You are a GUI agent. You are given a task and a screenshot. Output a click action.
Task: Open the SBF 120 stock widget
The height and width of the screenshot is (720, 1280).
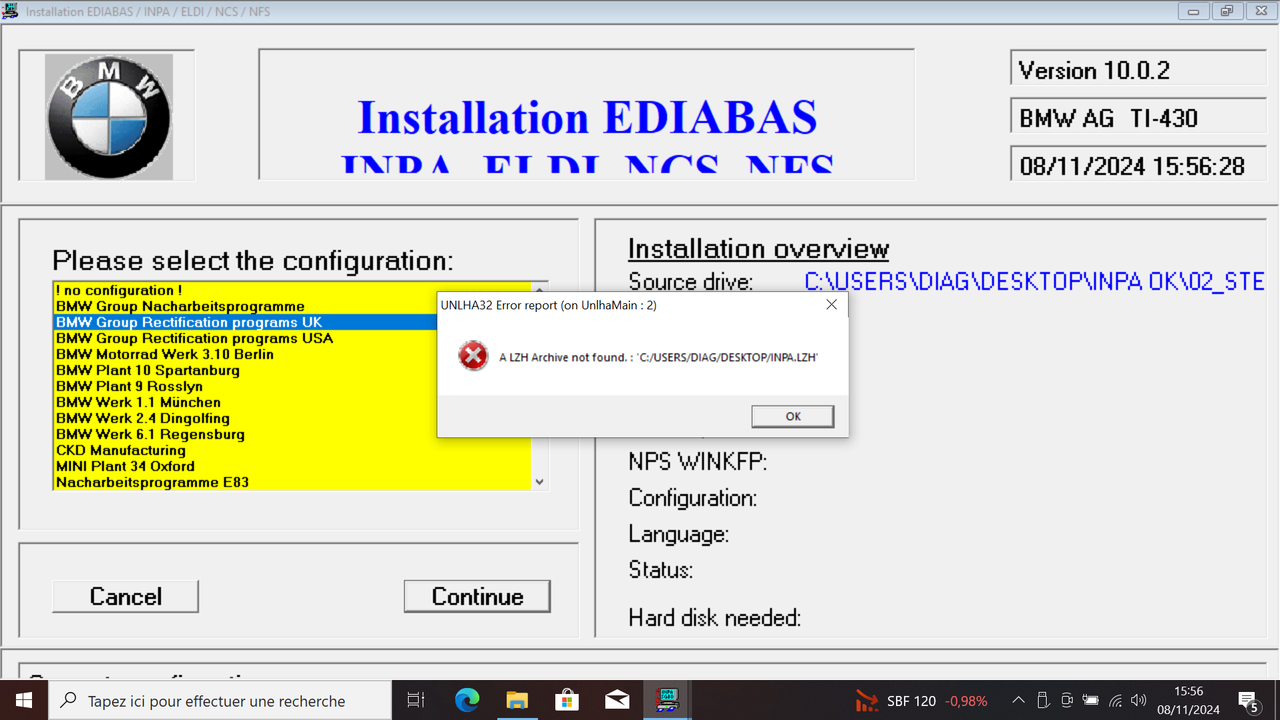pos(921,701)
